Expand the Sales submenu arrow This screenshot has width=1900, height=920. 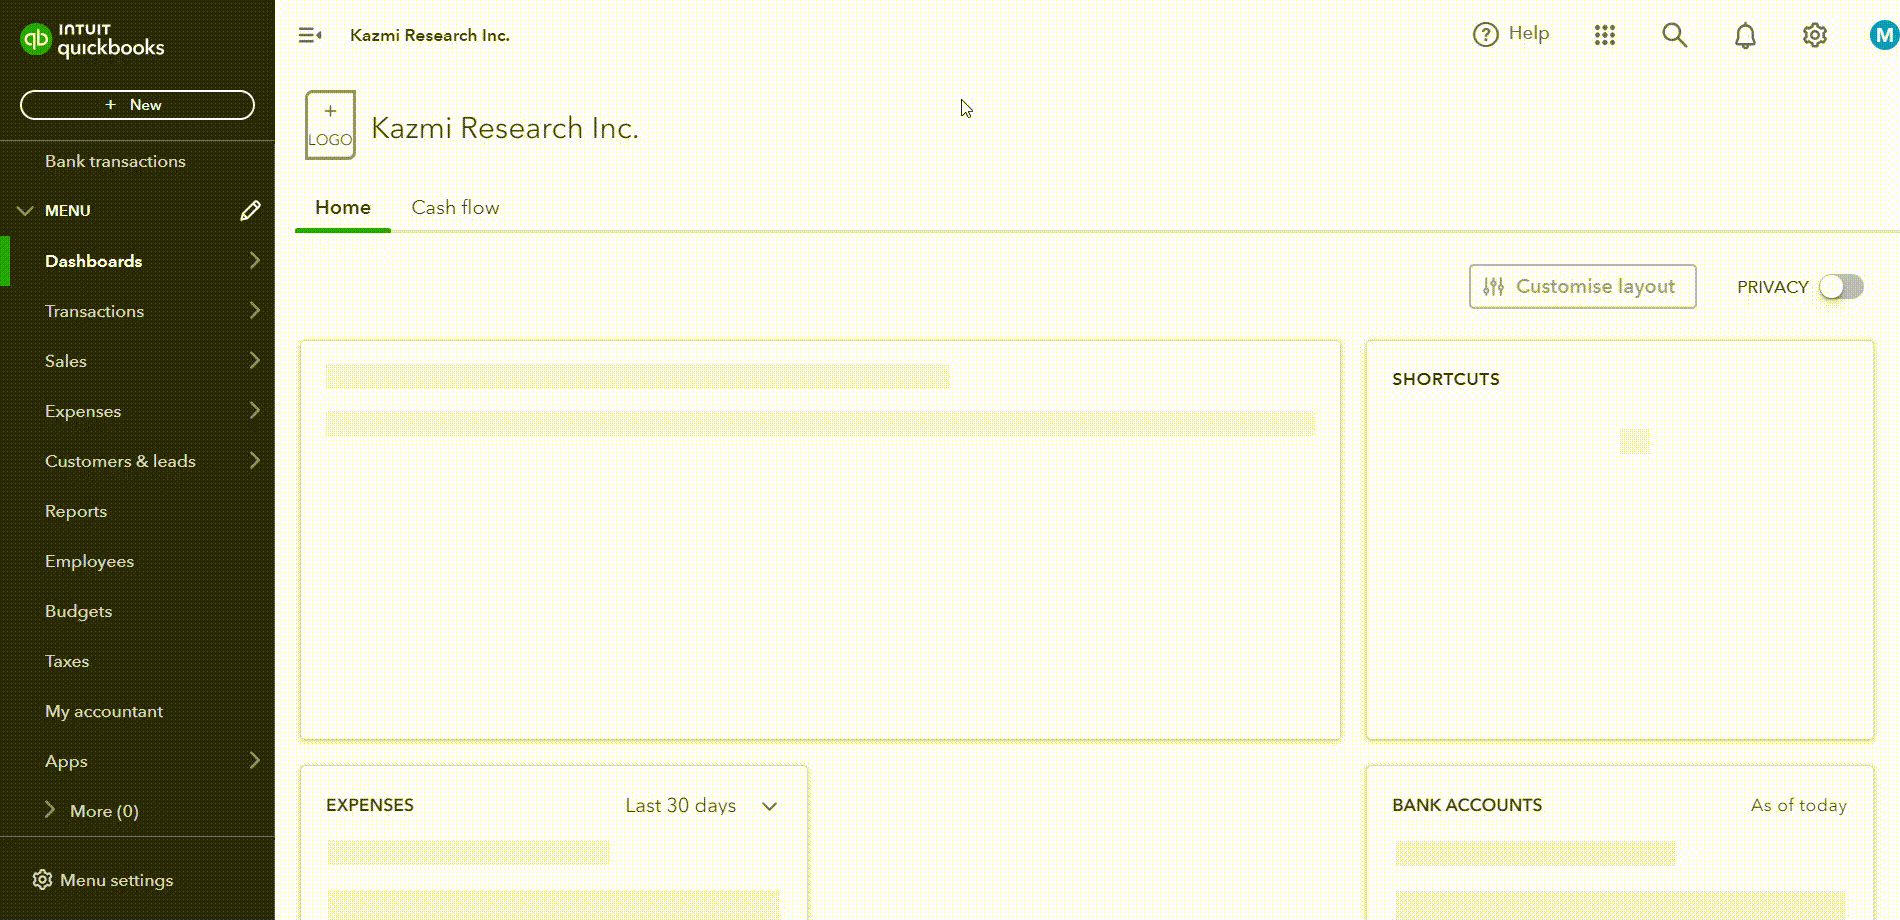point(255,360)
